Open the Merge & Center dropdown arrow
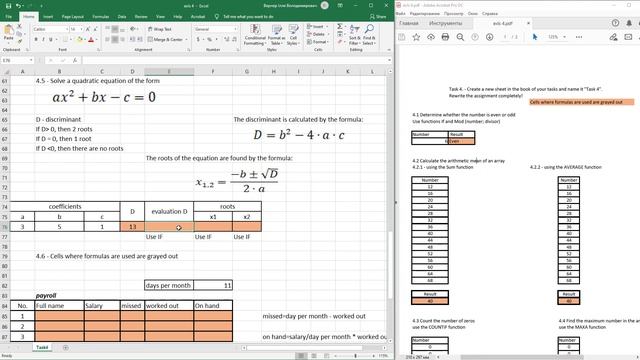Screen dimensions: 640x360 coord(187,40)
